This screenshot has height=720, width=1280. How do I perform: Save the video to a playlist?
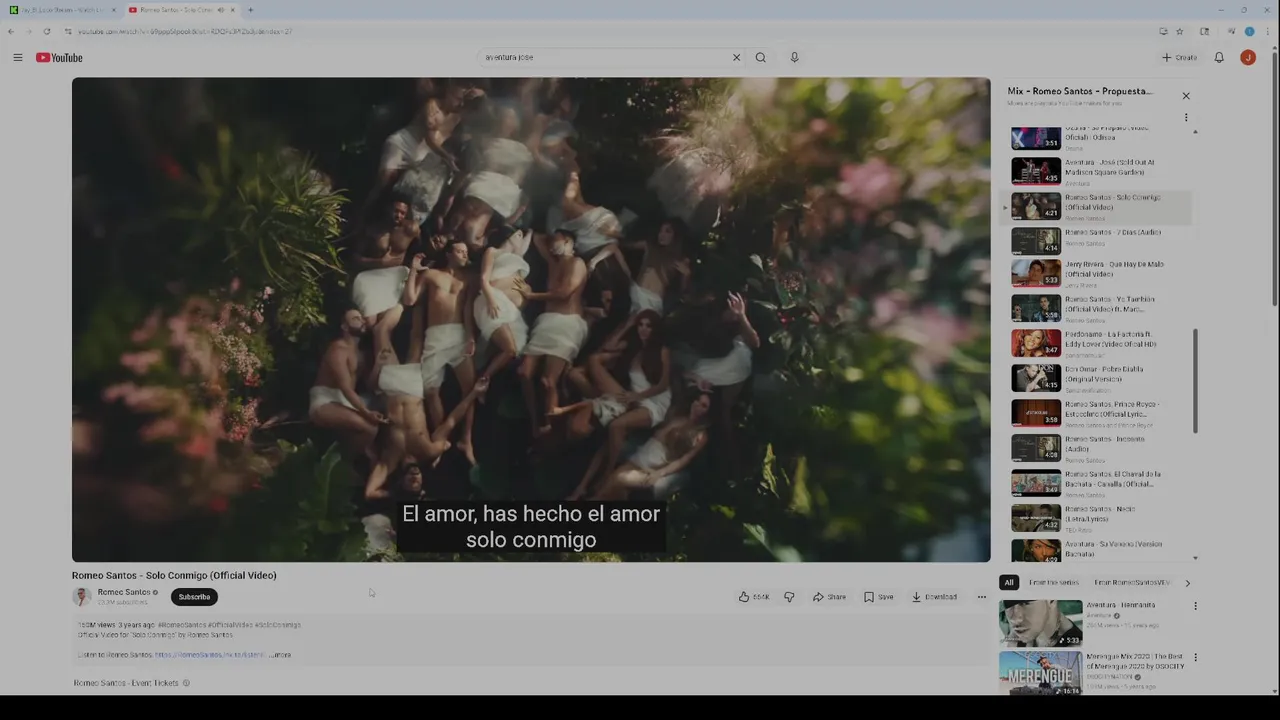879,597
